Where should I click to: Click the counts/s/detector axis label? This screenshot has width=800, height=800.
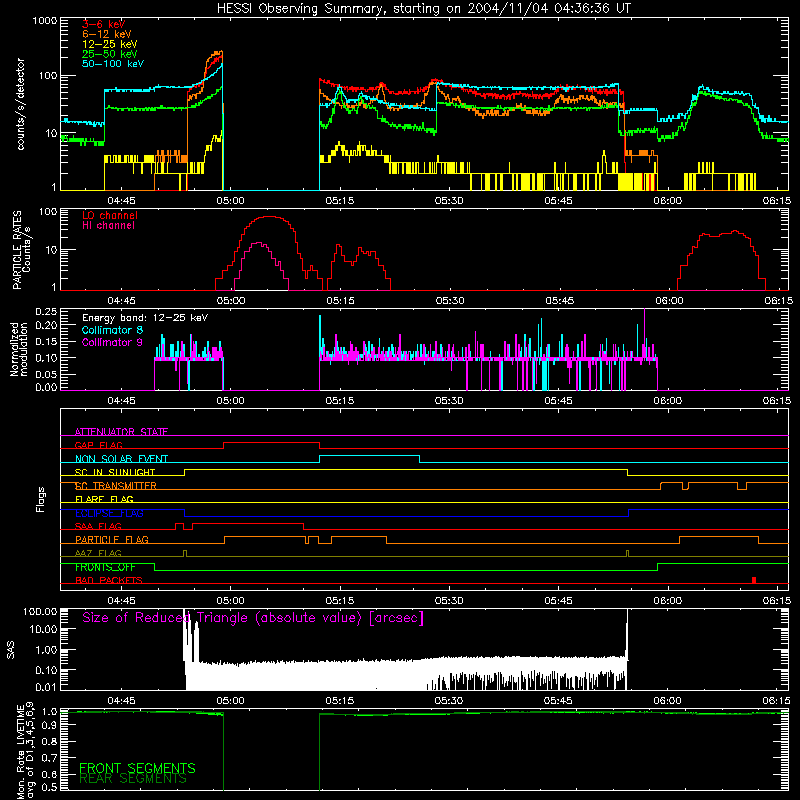point(20,104)
